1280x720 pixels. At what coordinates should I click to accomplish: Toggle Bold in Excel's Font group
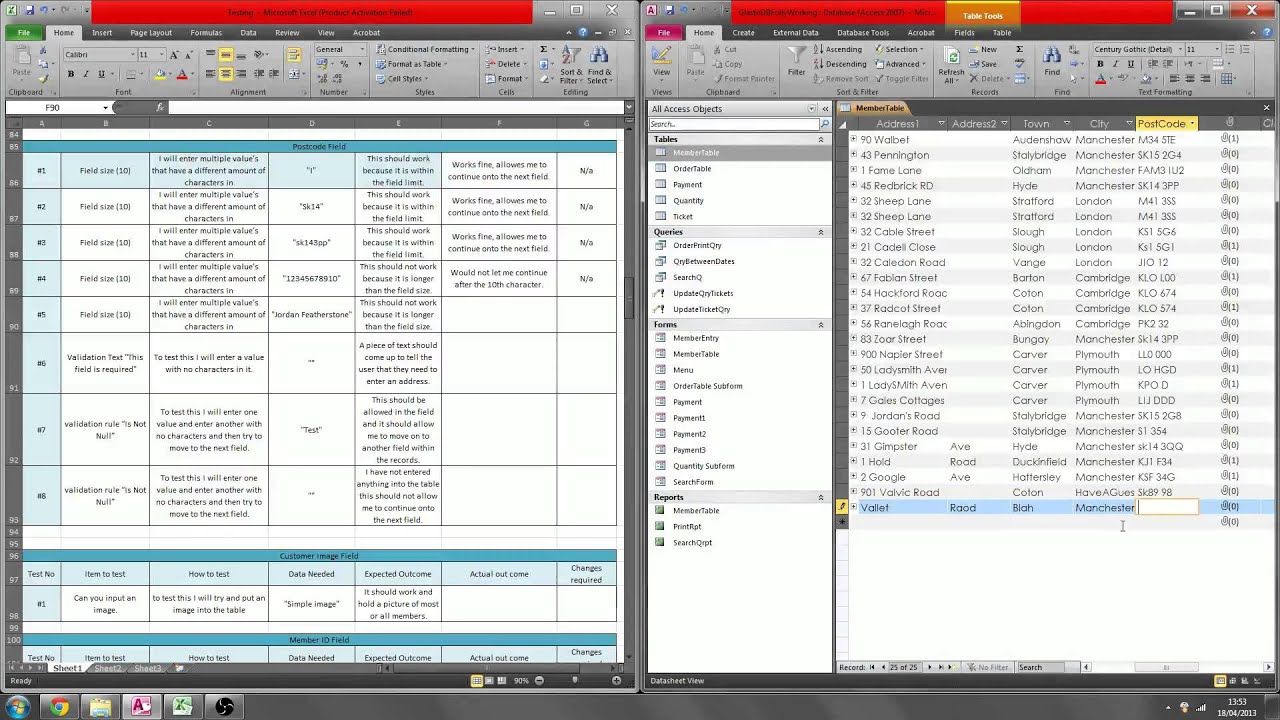pos(72,74)
